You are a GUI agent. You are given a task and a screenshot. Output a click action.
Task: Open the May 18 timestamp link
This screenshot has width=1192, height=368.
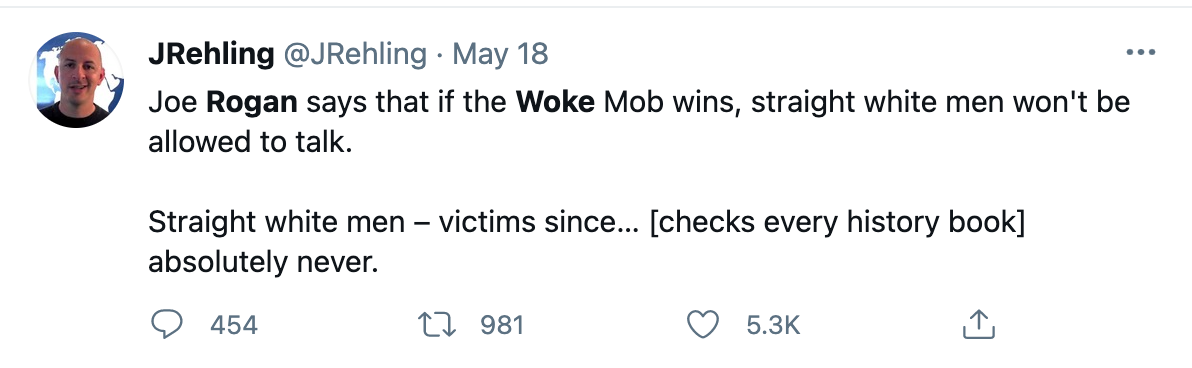click(x=500, y=54)
